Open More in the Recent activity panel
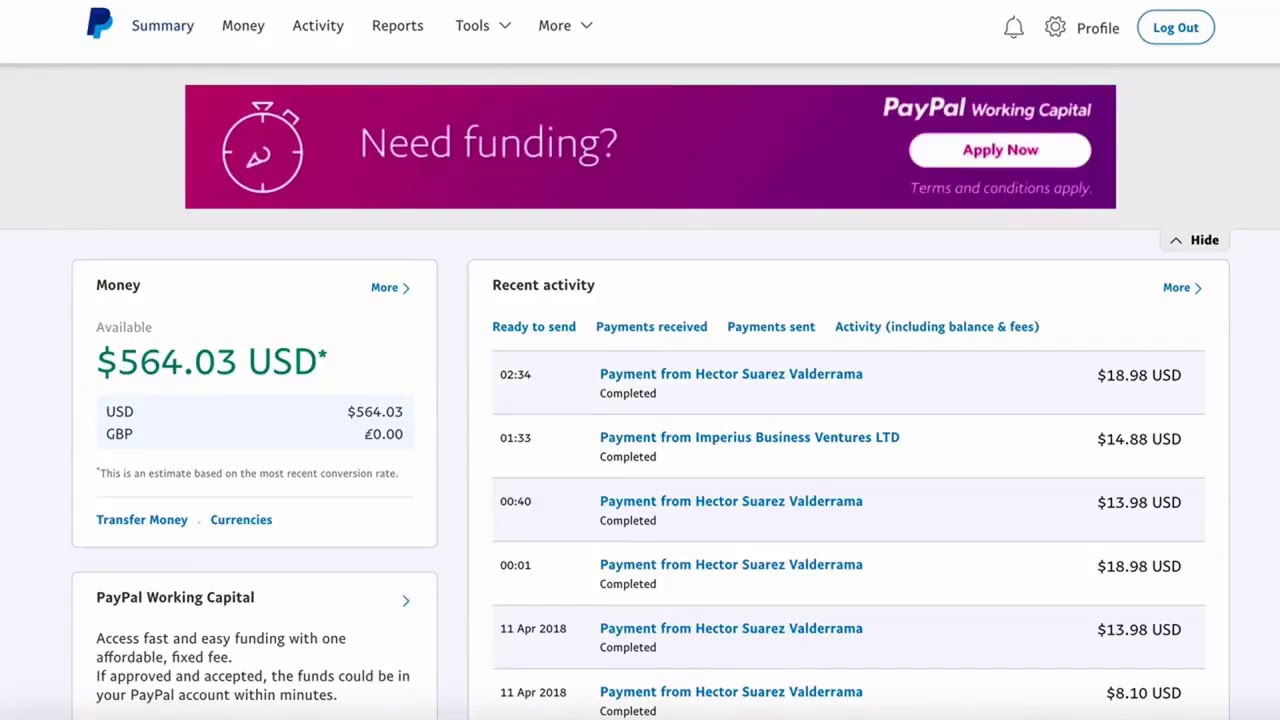Image resolution: width=1280 pixels, height=720 pixels. [1182, 288]
